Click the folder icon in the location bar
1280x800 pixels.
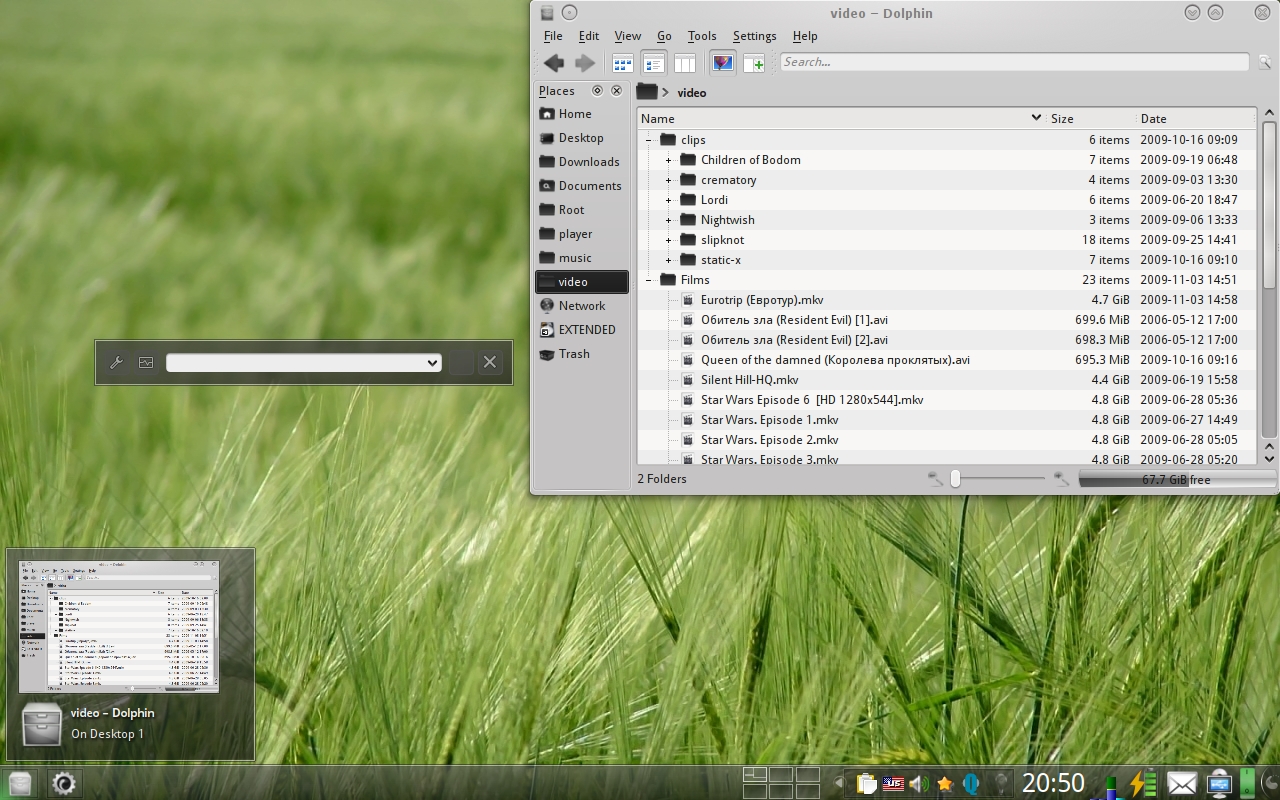647,92
